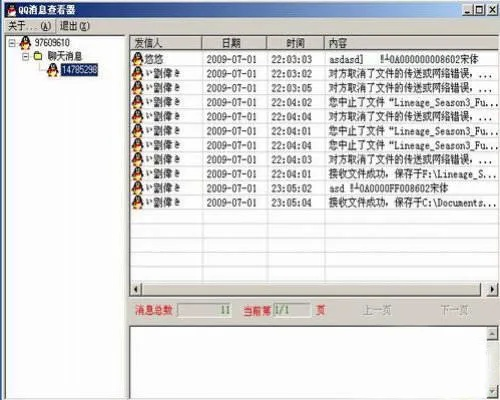Collapse the 97609610 account tree node
This screenshot has height=400, width=500.
tap(12, 43)
